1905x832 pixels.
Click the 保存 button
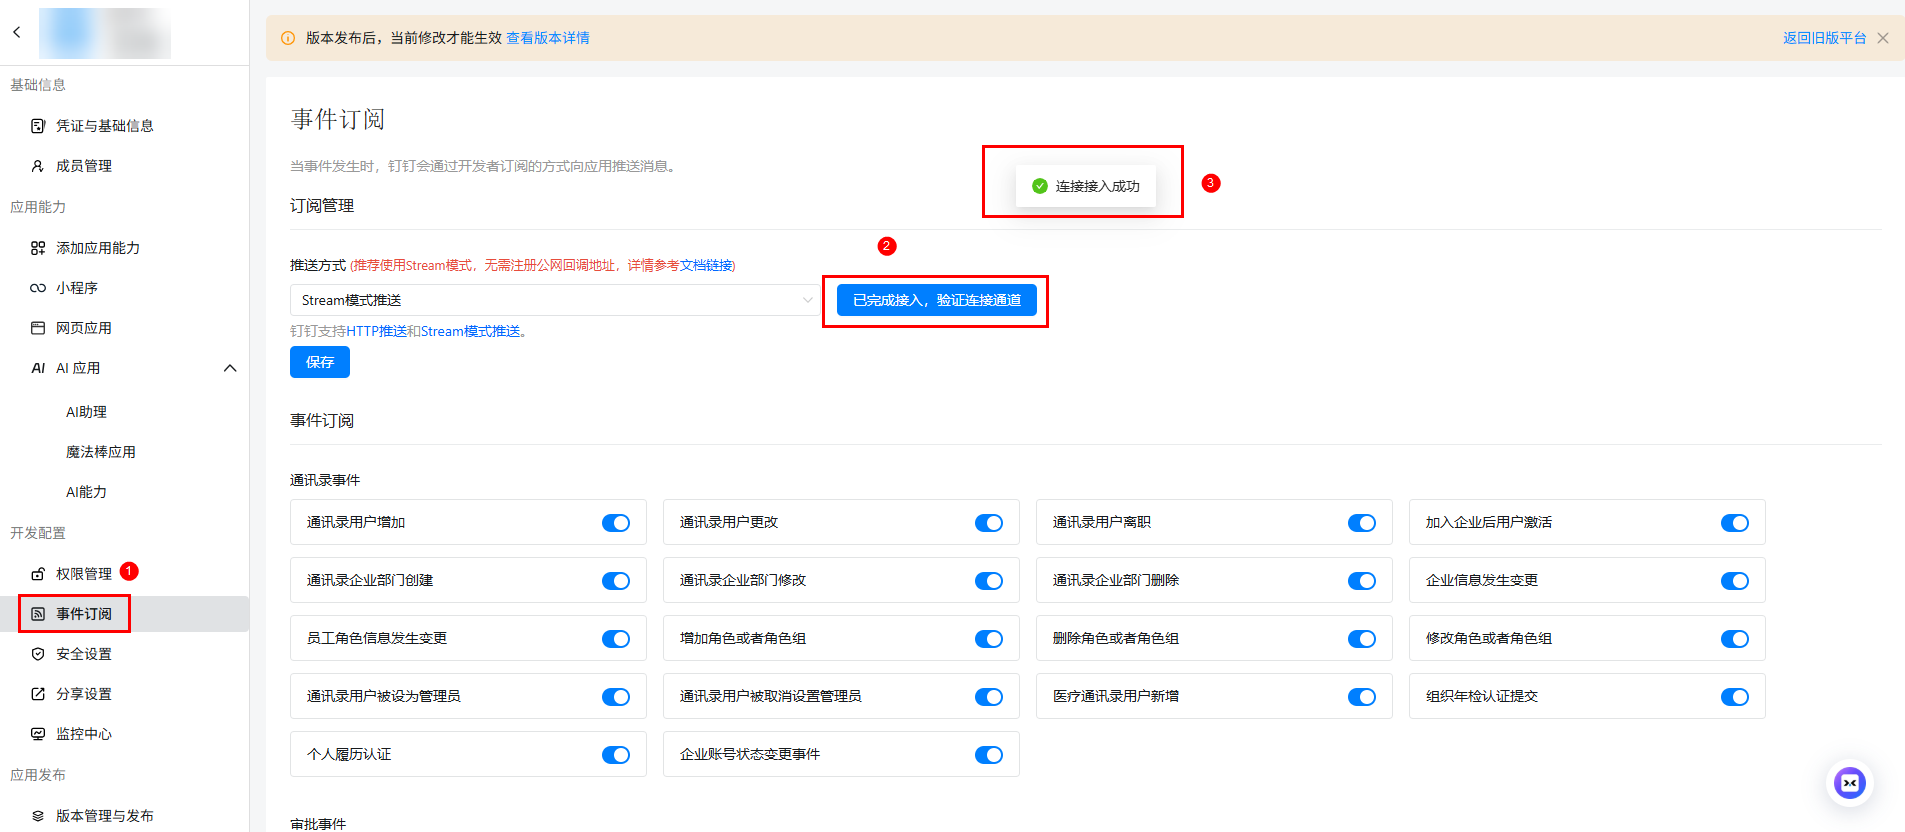320,362
